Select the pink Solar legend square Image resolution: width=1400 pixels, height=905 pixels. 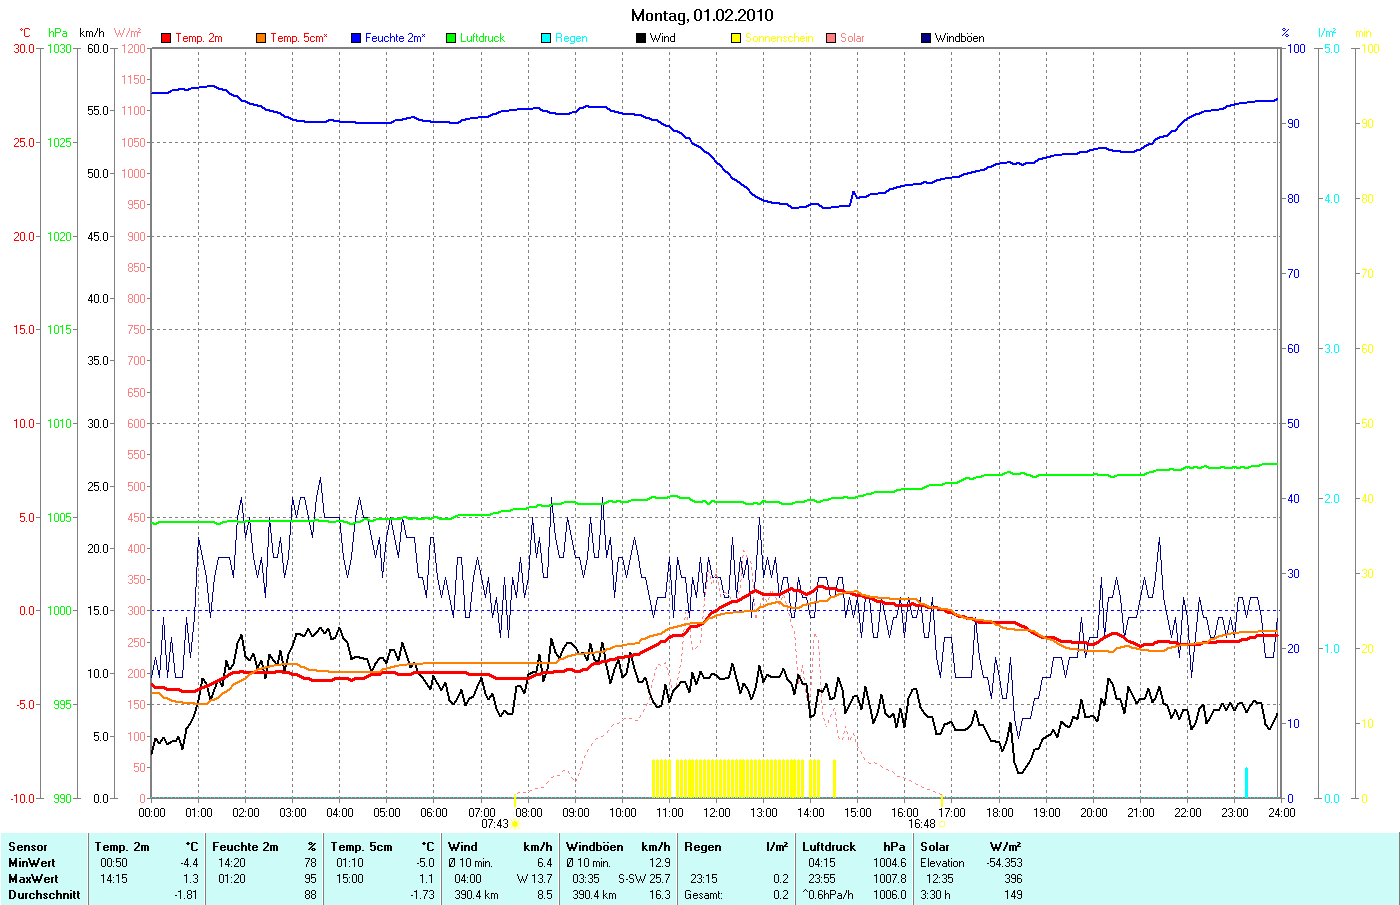(831, 38)
